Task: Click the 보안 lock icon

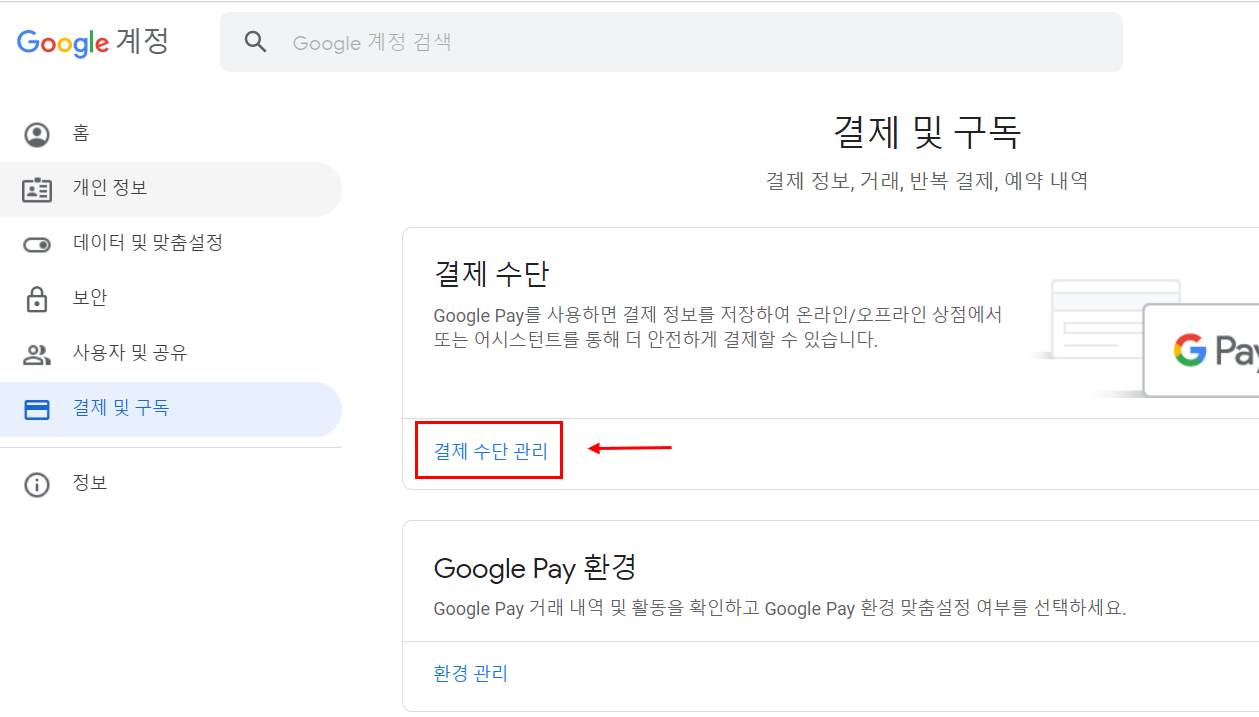Action: (37, 298)
